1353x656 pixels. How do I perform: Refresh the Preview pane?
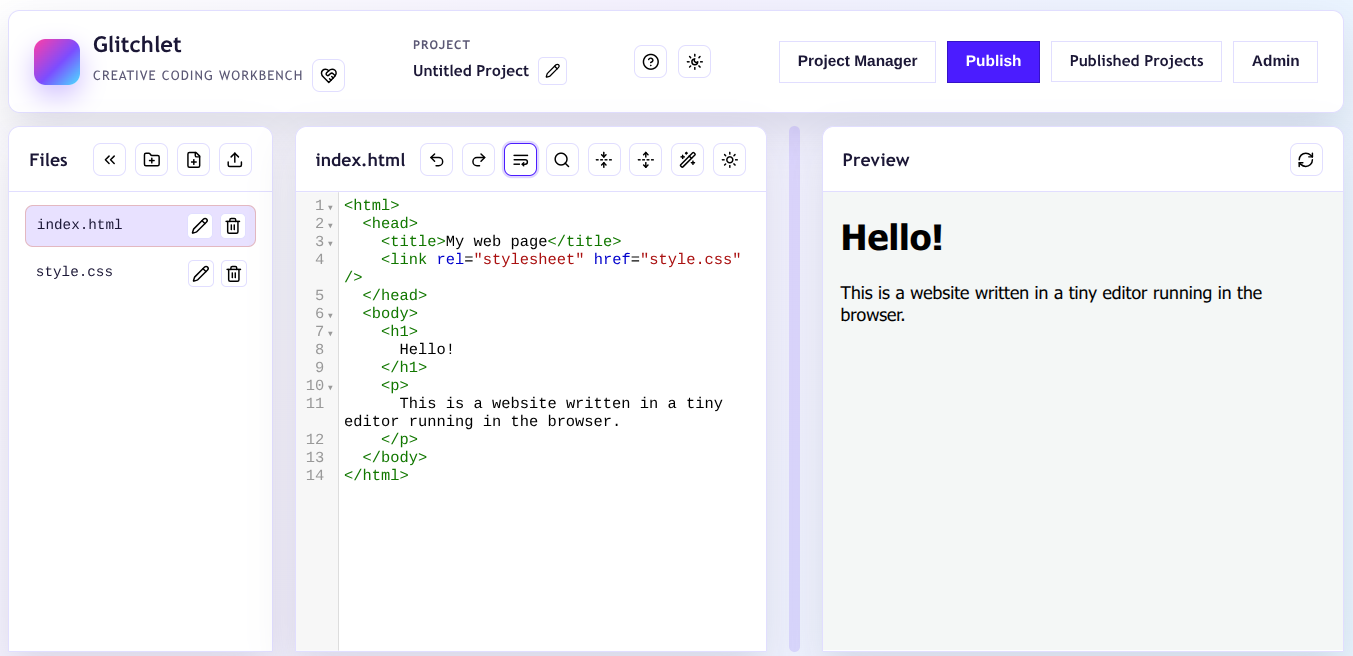click(1306, 160)
